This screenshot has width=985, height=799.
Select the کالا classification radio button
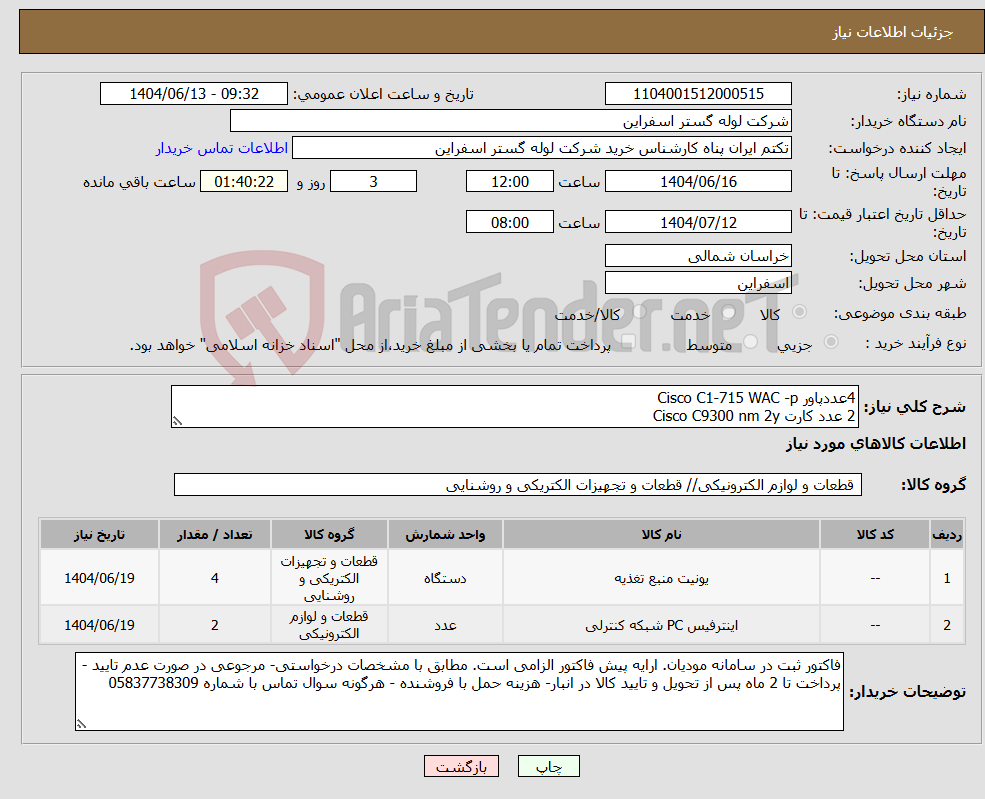click(799, 311)
